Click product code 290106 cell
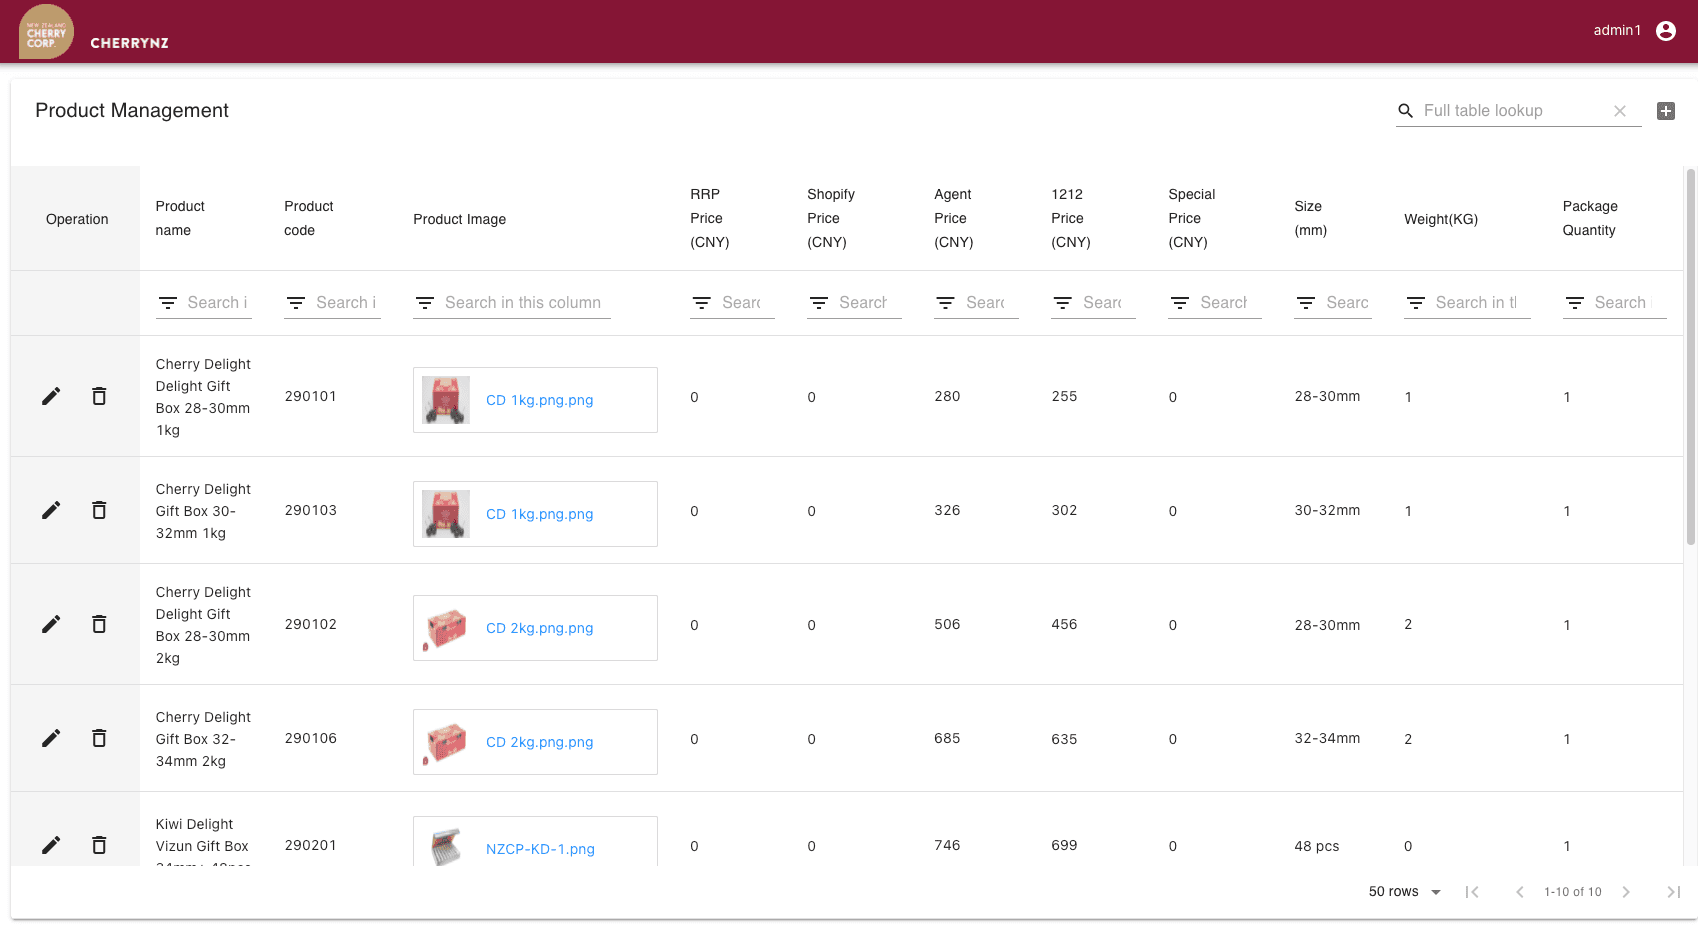Image resolution: width=1698 pixels, height=927 pixels. coord(310,738)
